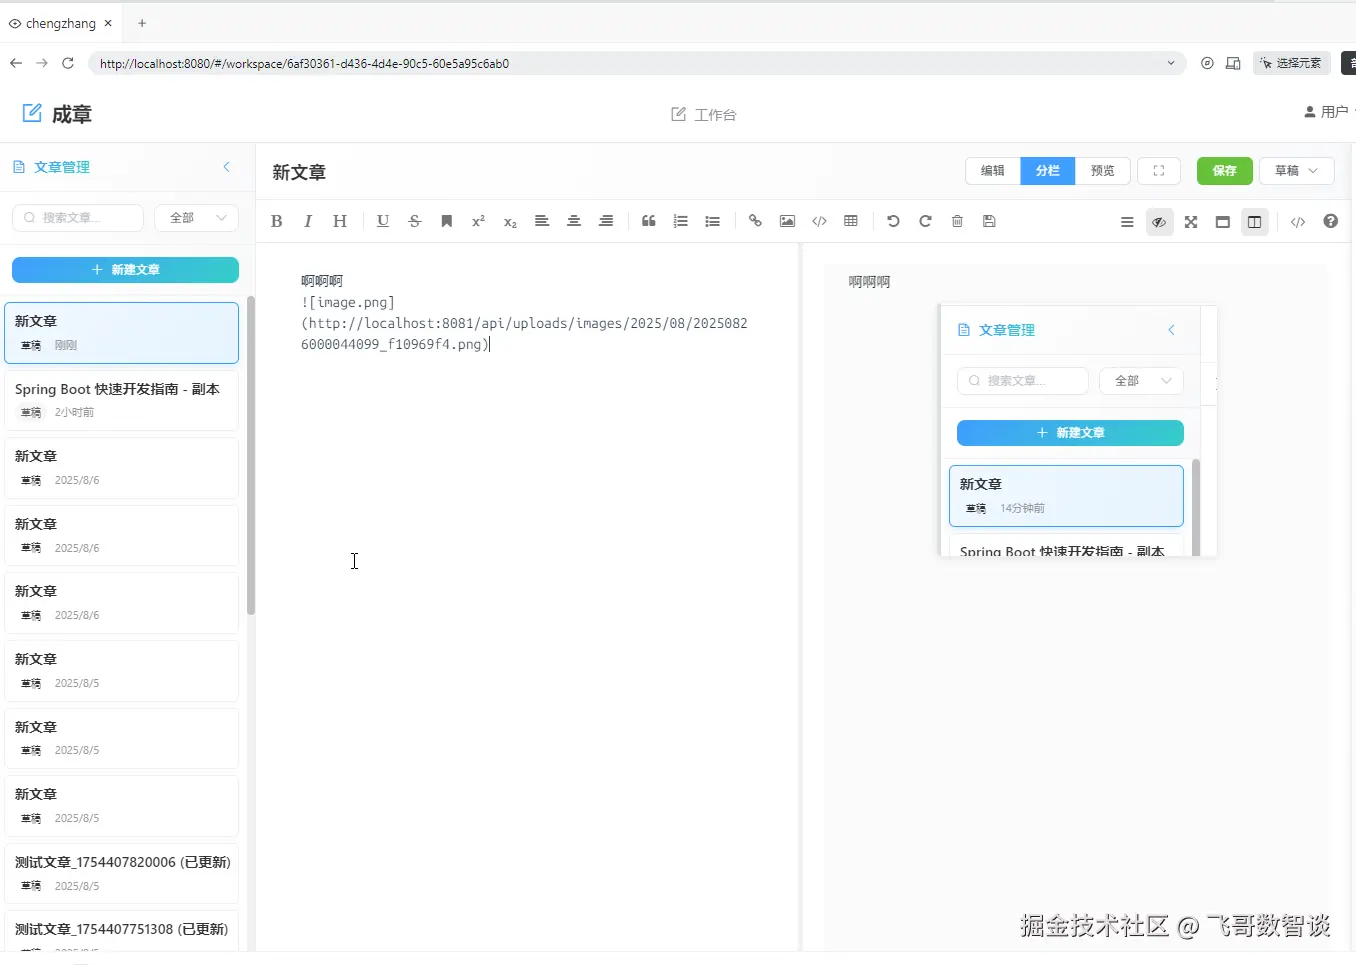Screen dimensions: 1356x965
Task: Switch to 预览 mode tab
Action: point(1103,171)
